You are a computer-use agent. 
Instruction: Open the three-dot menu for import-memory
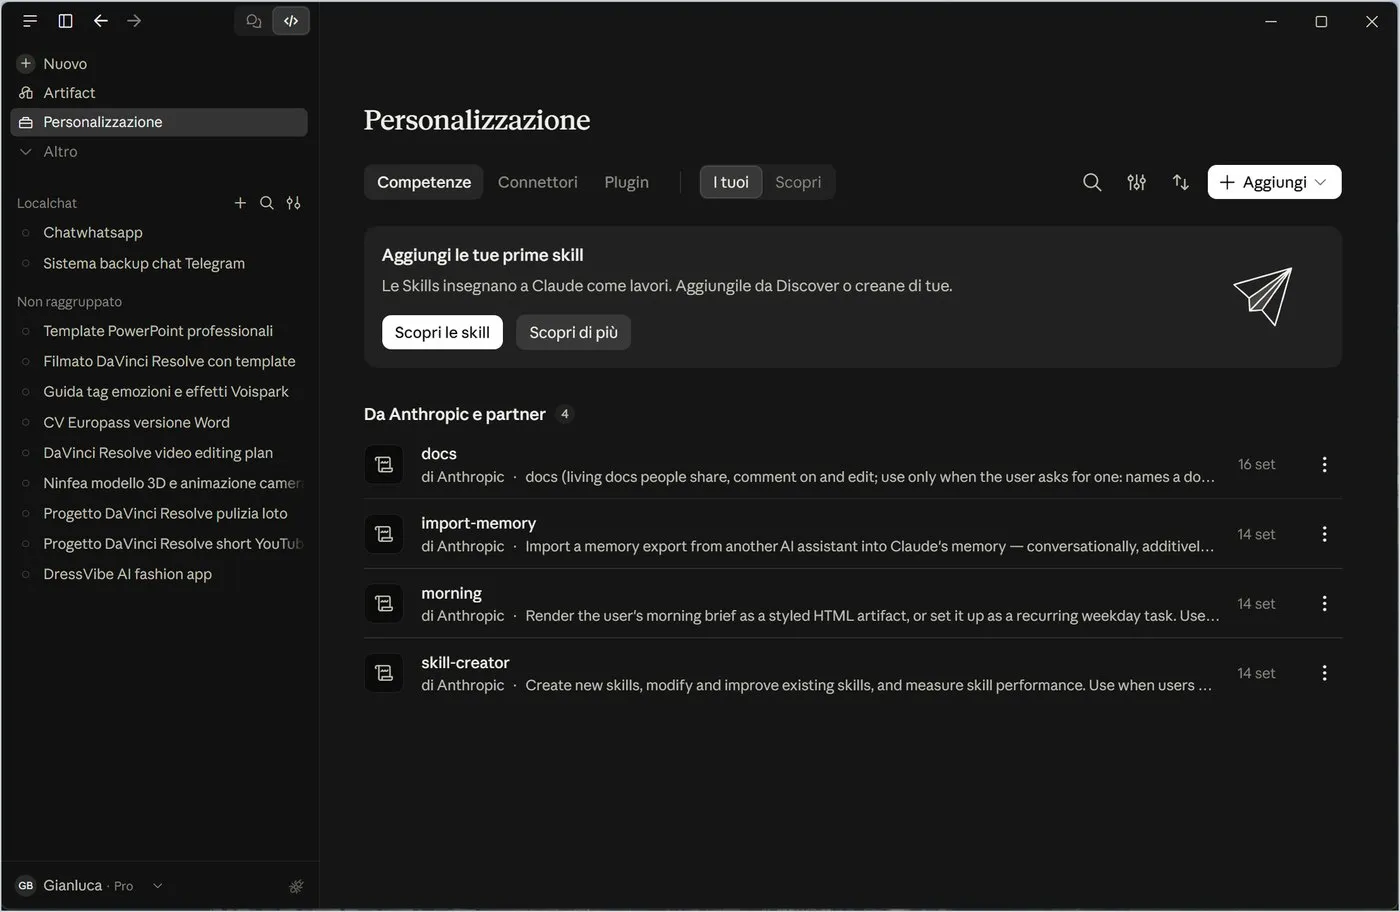coord(1324,534)
